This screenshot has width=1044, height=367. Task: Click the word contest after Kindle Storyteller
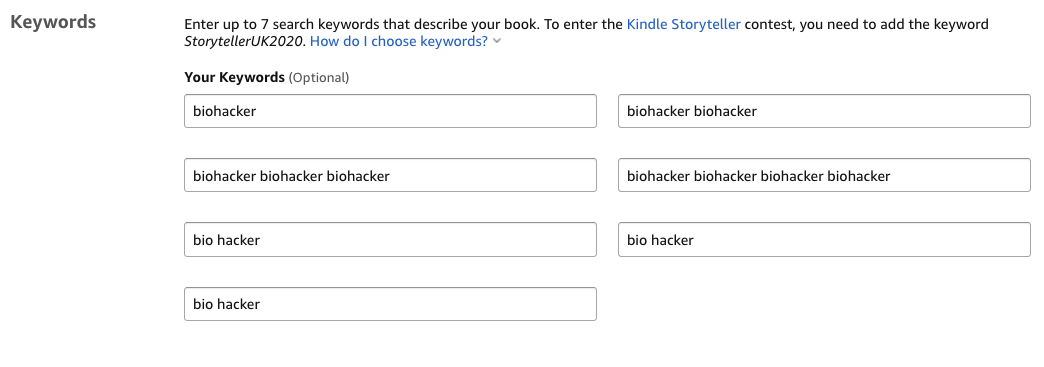pyautogui.click(x=769, y=25)
